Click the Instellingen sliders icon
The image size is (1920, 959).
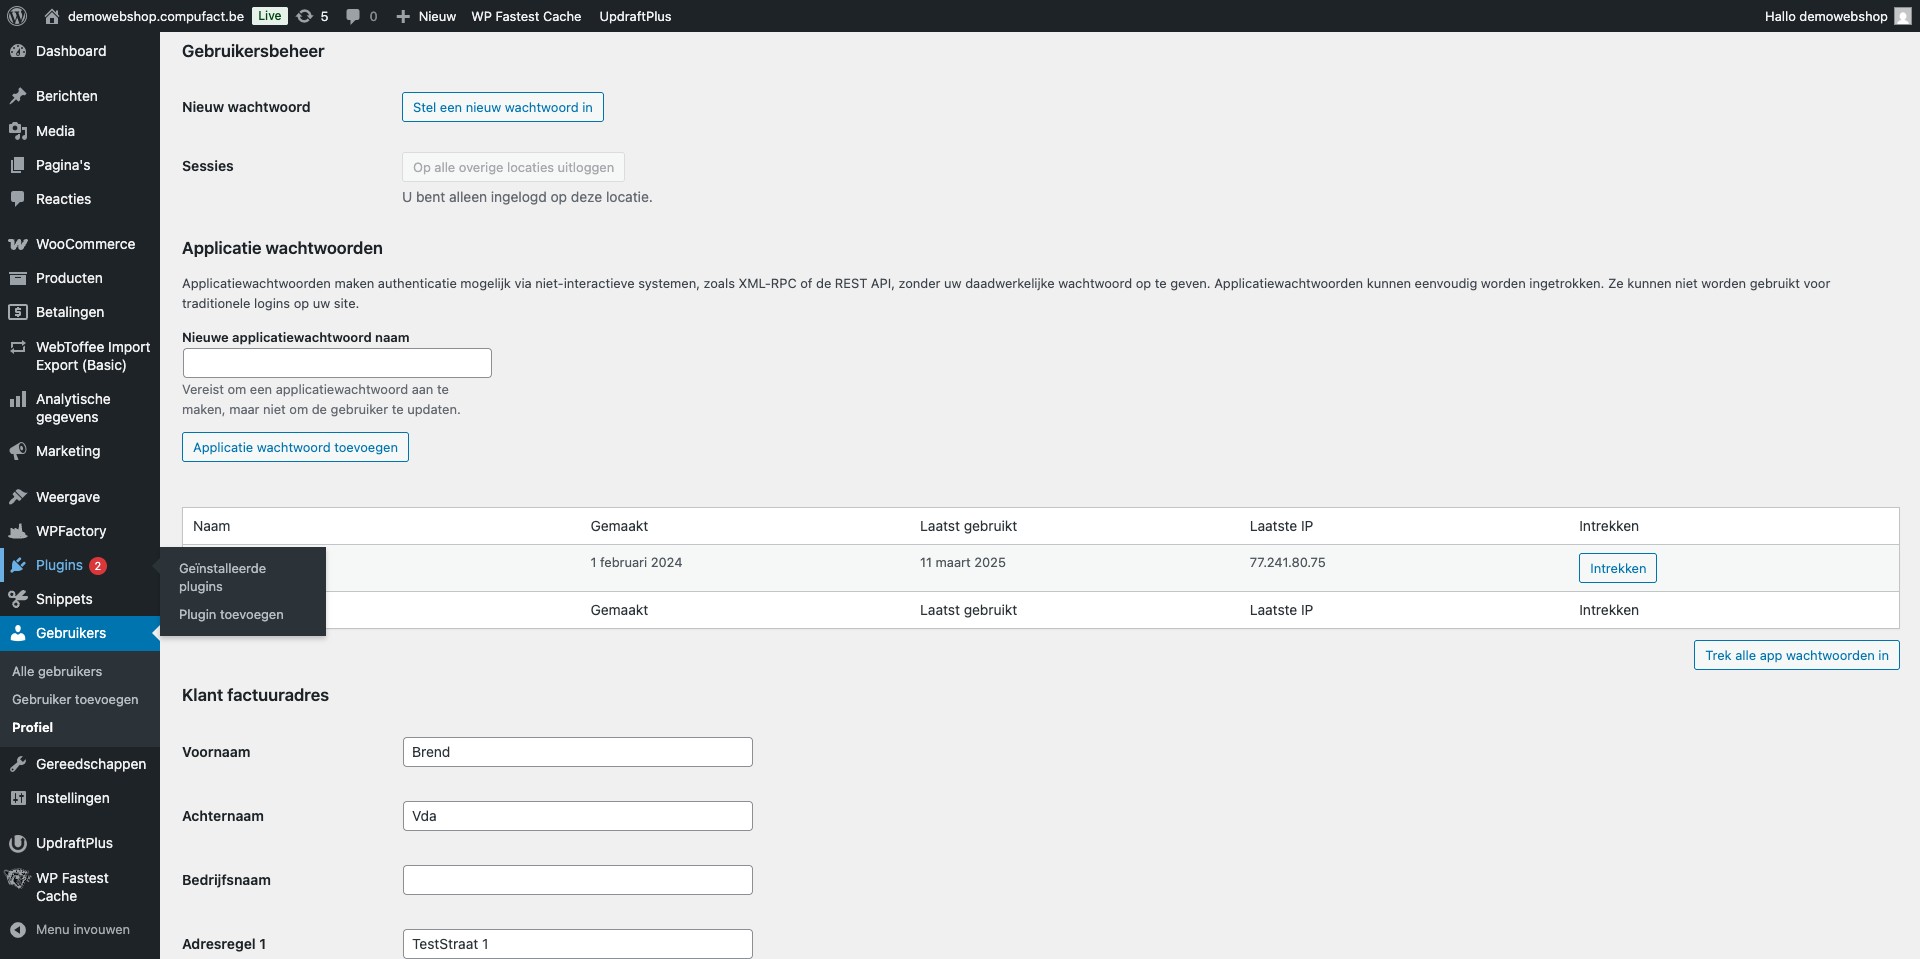click(18, 798)
